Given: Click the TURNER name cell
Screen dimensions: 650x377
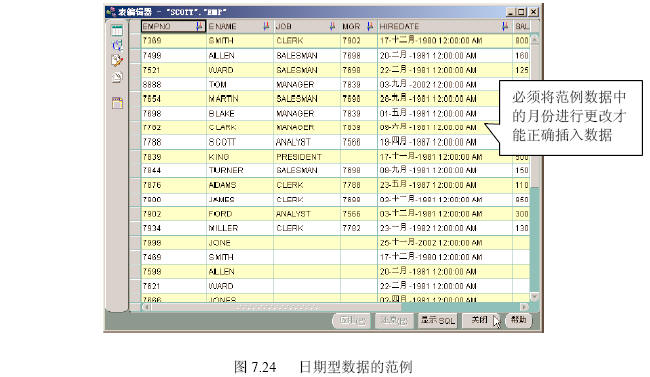Looking at the screenshot, I should pyautogui.click(x=240, y=170).
